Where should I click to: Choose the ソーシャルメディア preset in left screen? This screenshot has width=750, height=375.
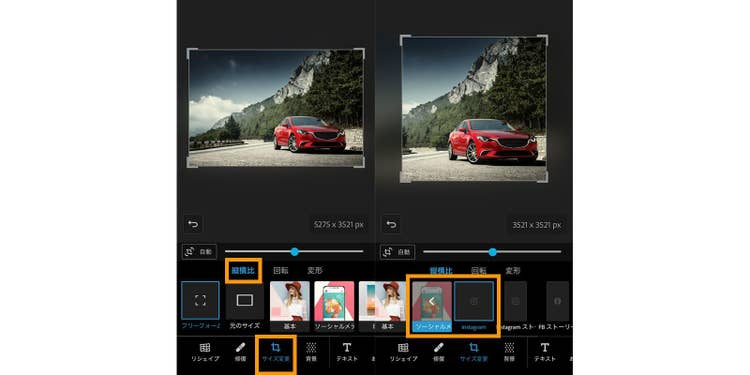(334, 306)
